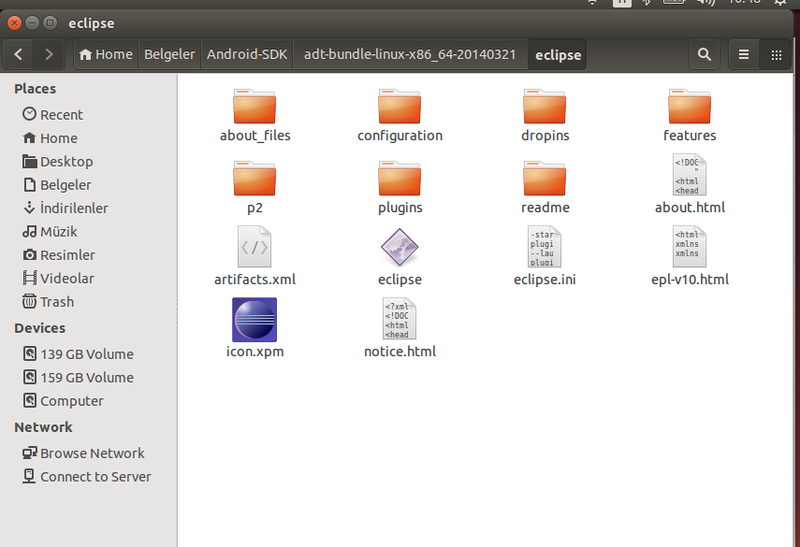The height and width of the screenshot is (547, 800).
Task: Navigate to adt-bundle-linux-x86_64-20140321 path segment
Action: point(410,54)
